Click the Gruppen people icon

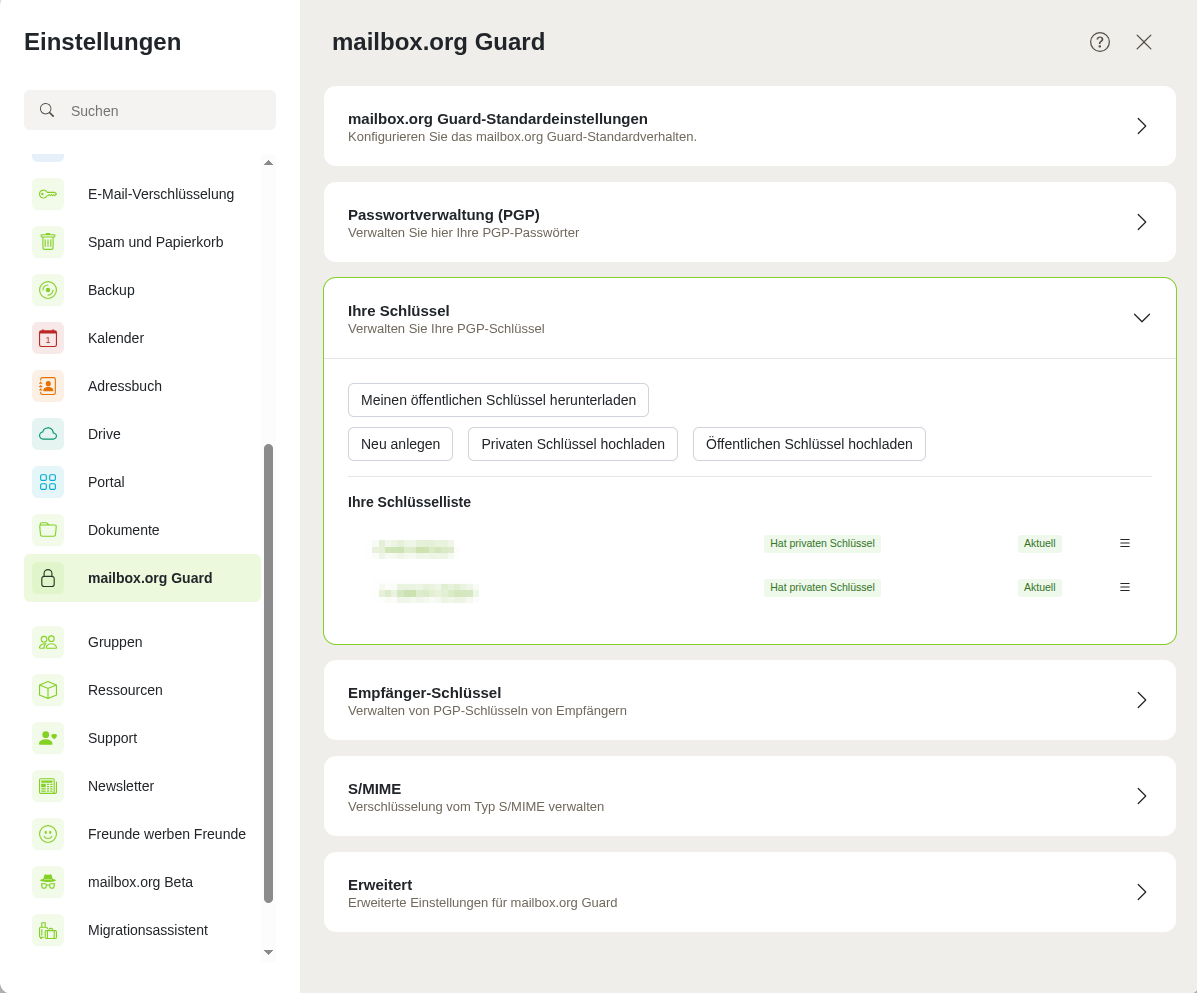(x=48, y=643)
